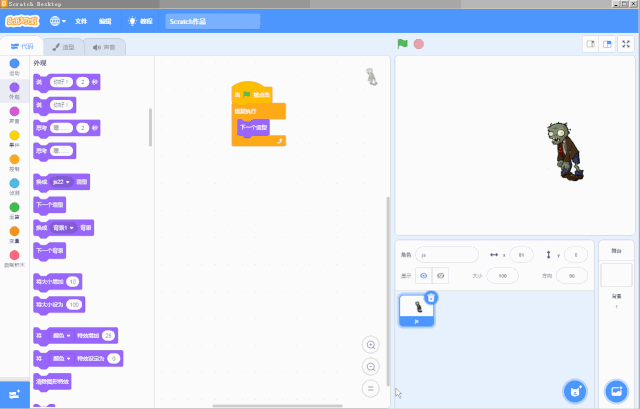Click value 10 in change size block
The width and height of the screenshot is (640, 409).
click(73, 282)
